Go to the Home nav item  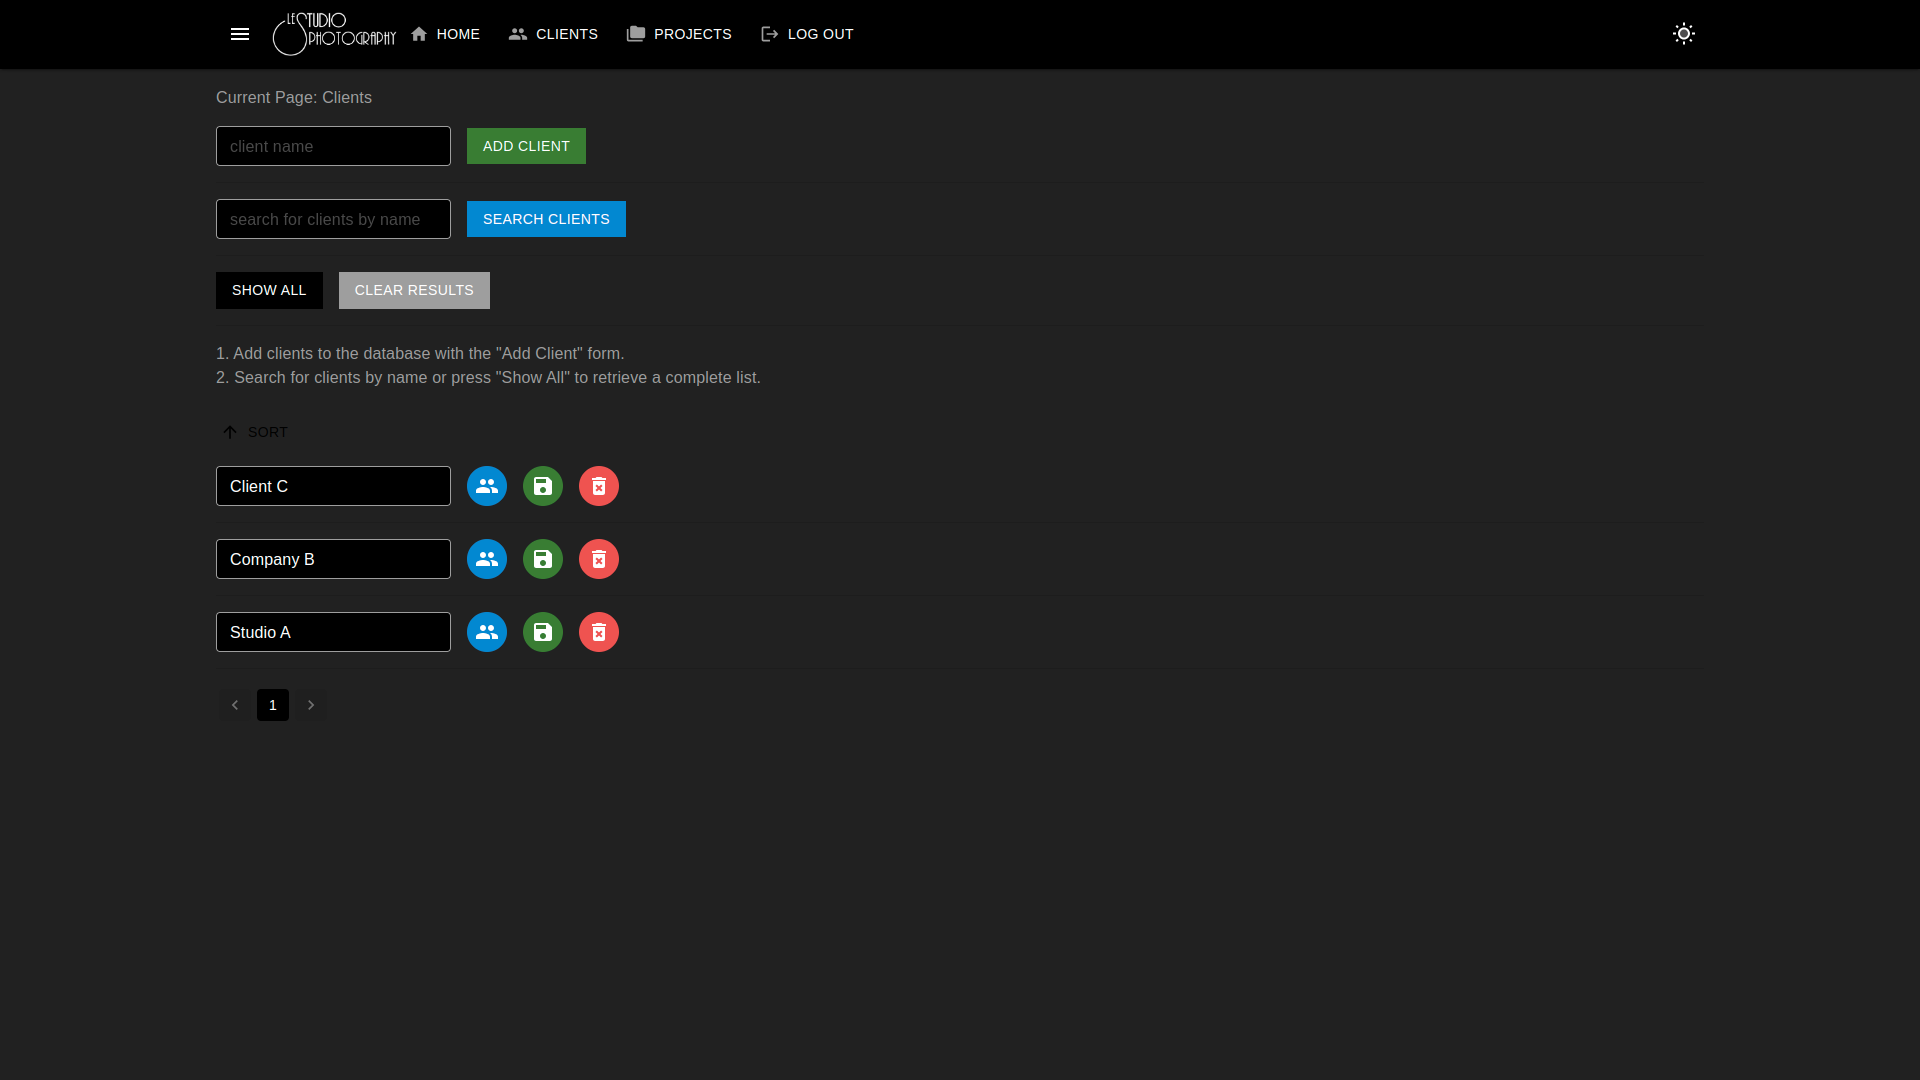pos(445,34)
